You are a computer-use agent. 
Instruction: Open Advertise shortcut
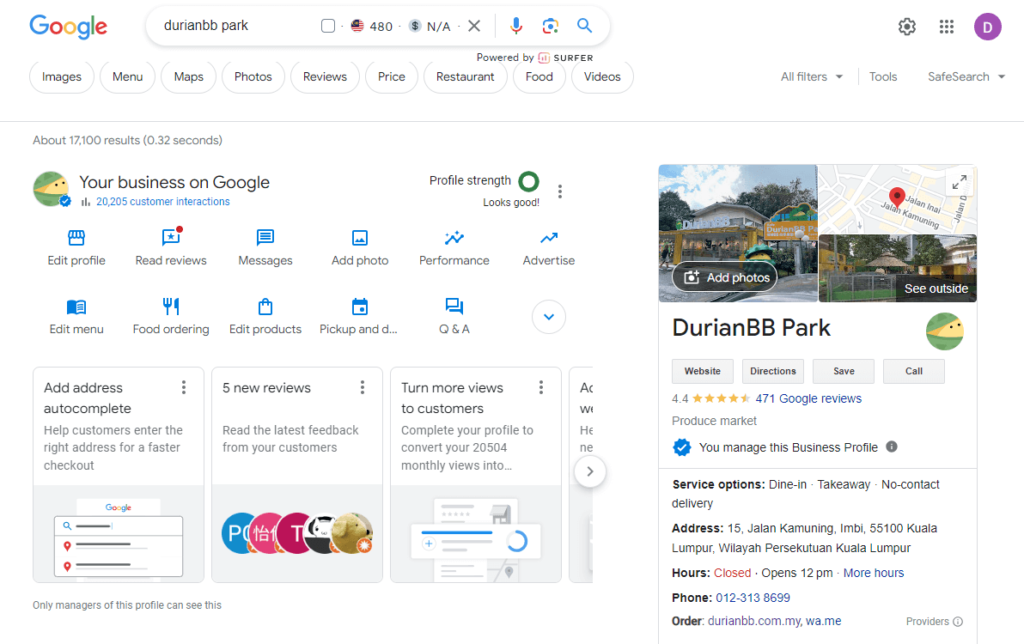click(549, 248)
